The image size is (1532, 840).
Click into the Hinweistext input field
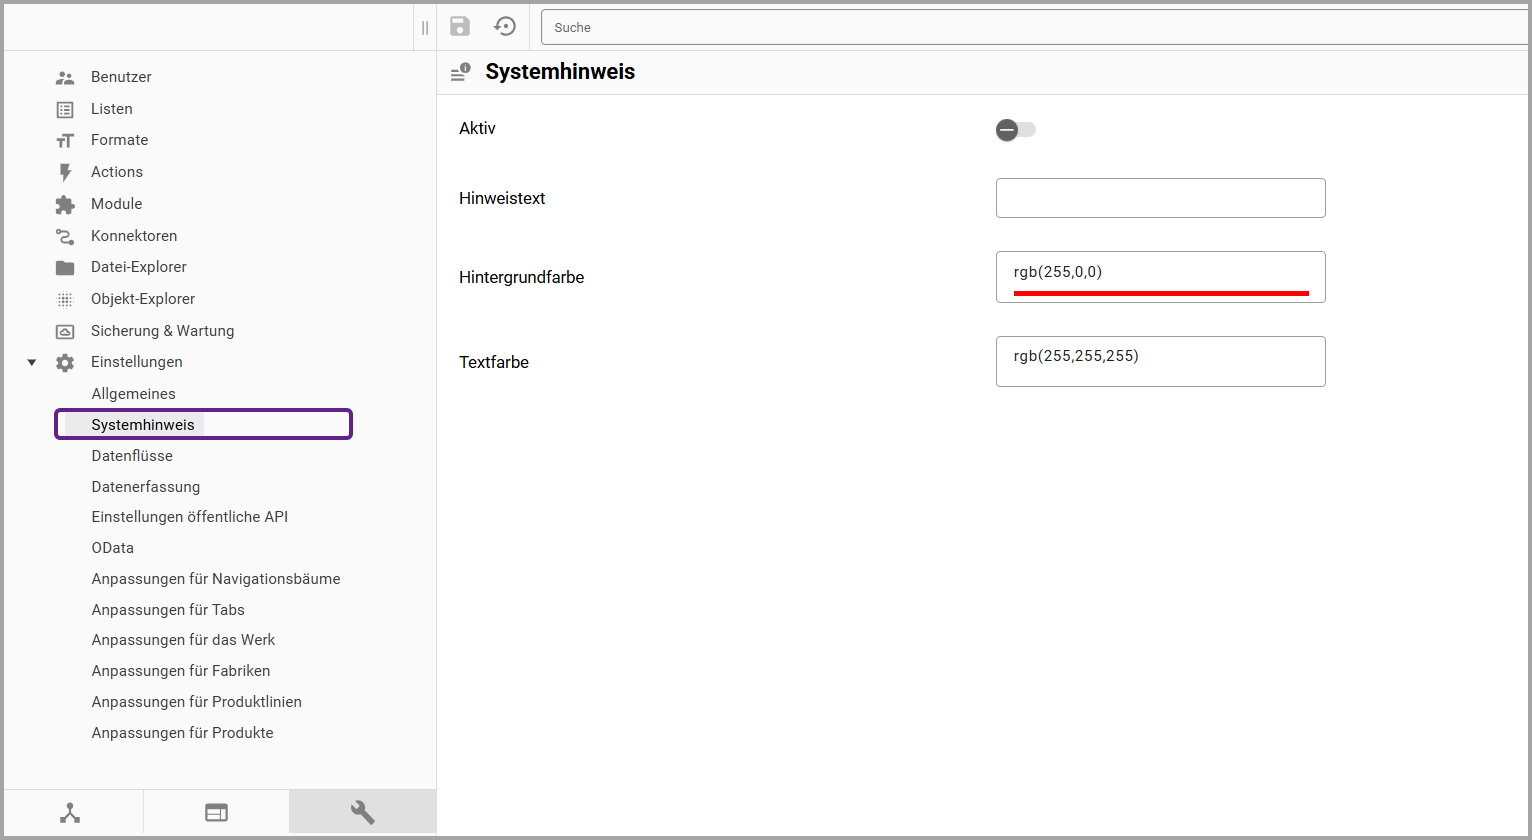(1160, 198)
